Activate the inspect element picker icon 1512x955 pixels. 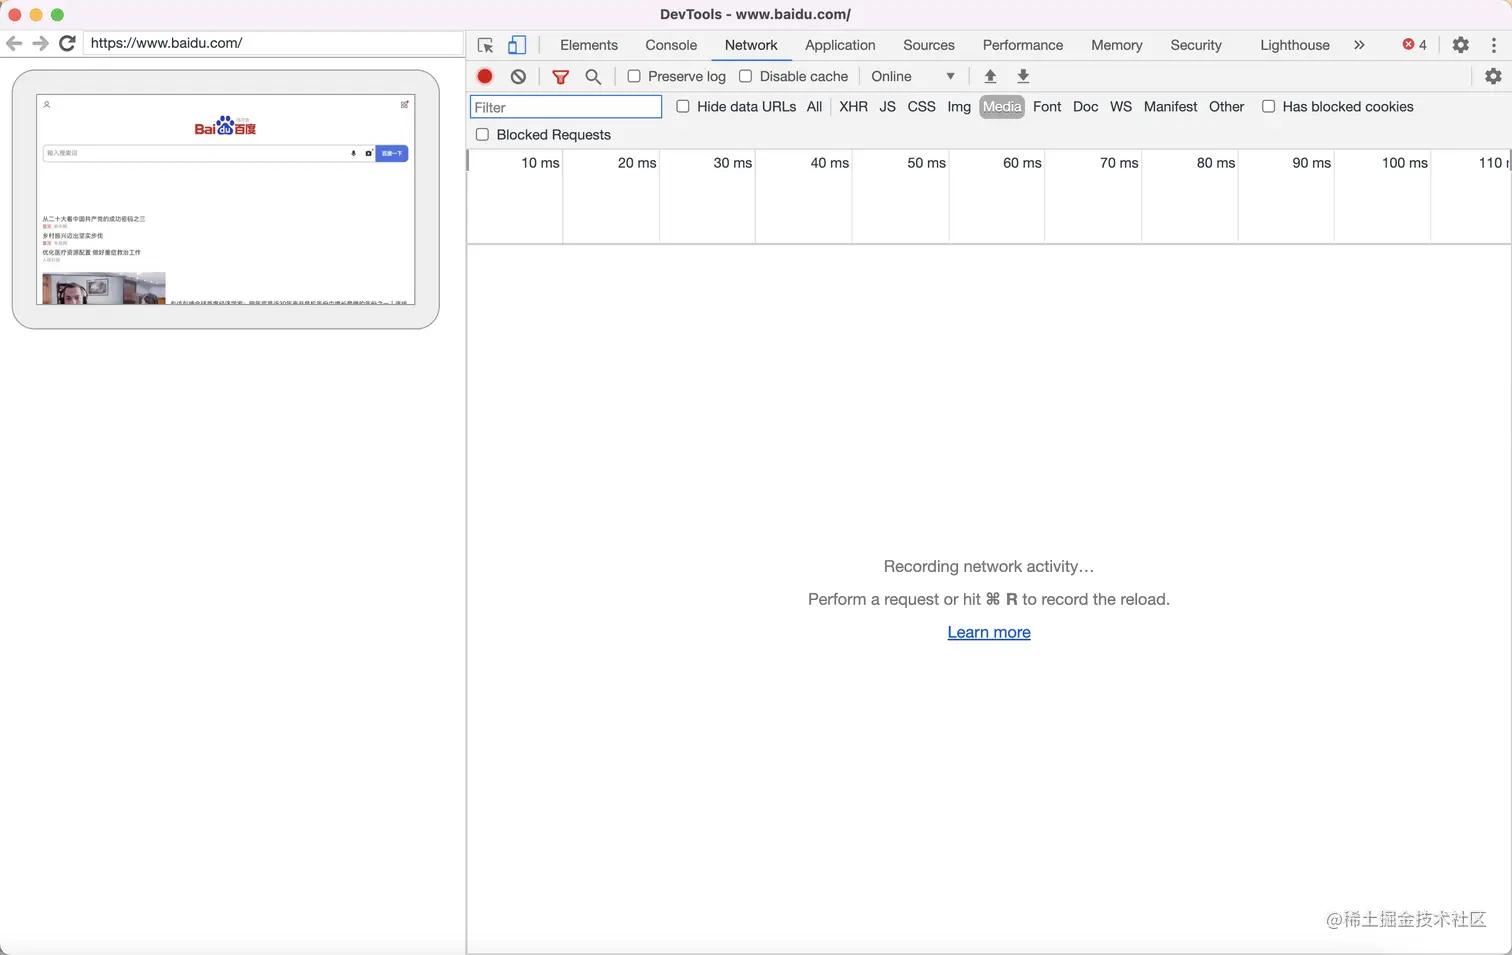(486, 45)
